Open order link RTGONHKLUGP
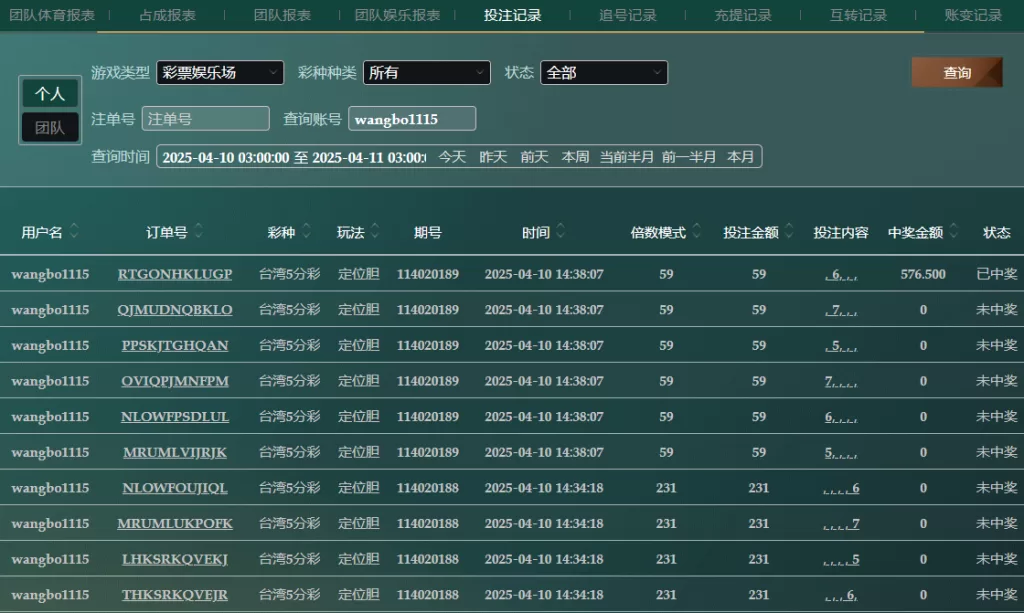Screen dimensions: 1024x613 click(x=175, y=274)
